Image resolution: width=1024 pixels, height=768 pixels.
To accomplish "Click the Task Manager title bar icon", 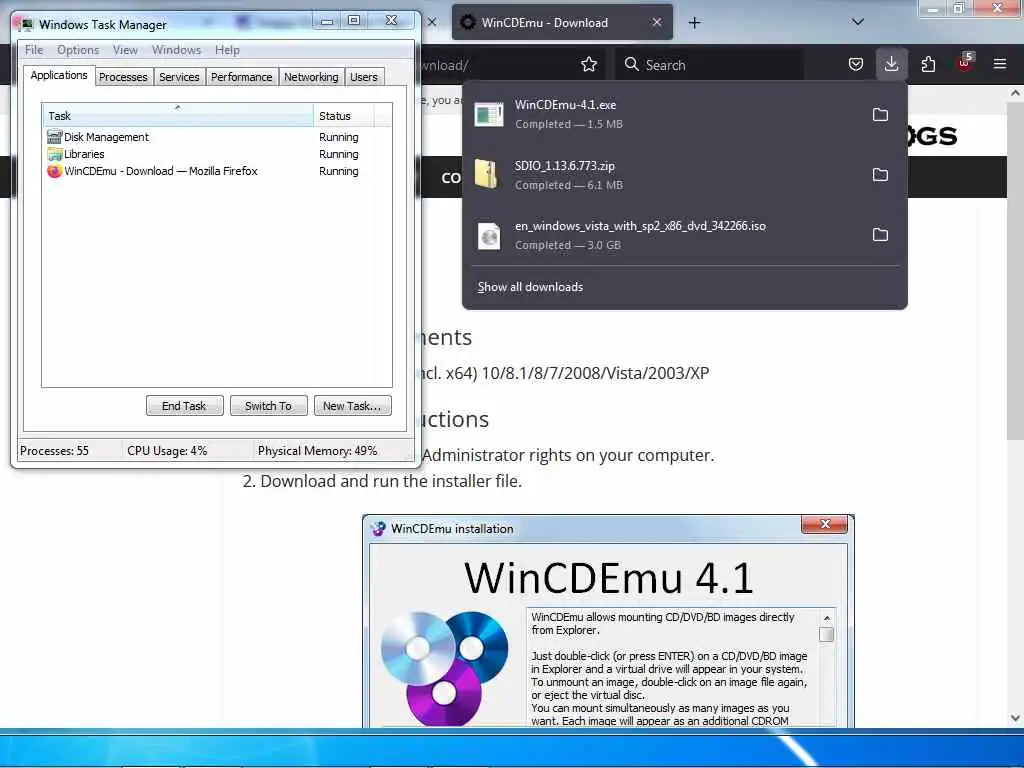I will coord(26,24).
